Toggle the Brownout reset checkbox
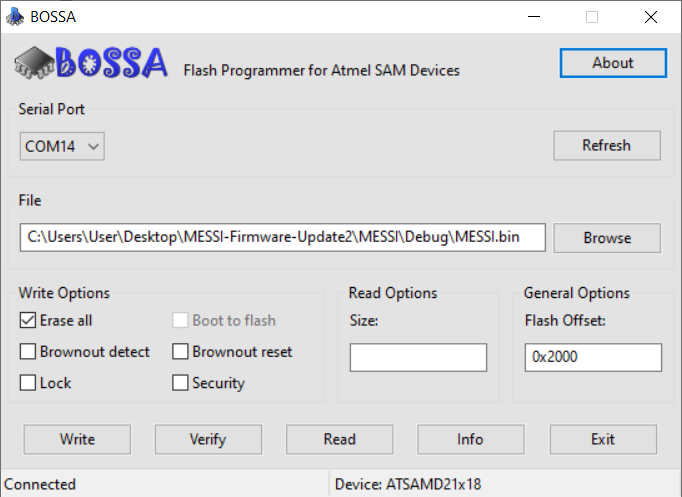 point(180,352)
